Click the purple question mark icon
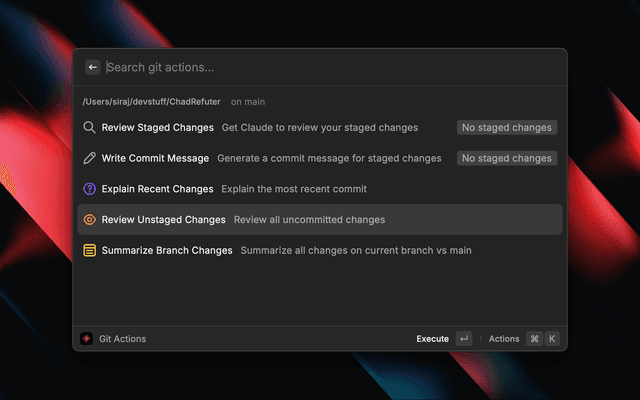This screenshot has height=400, width=640. [90, 189]
